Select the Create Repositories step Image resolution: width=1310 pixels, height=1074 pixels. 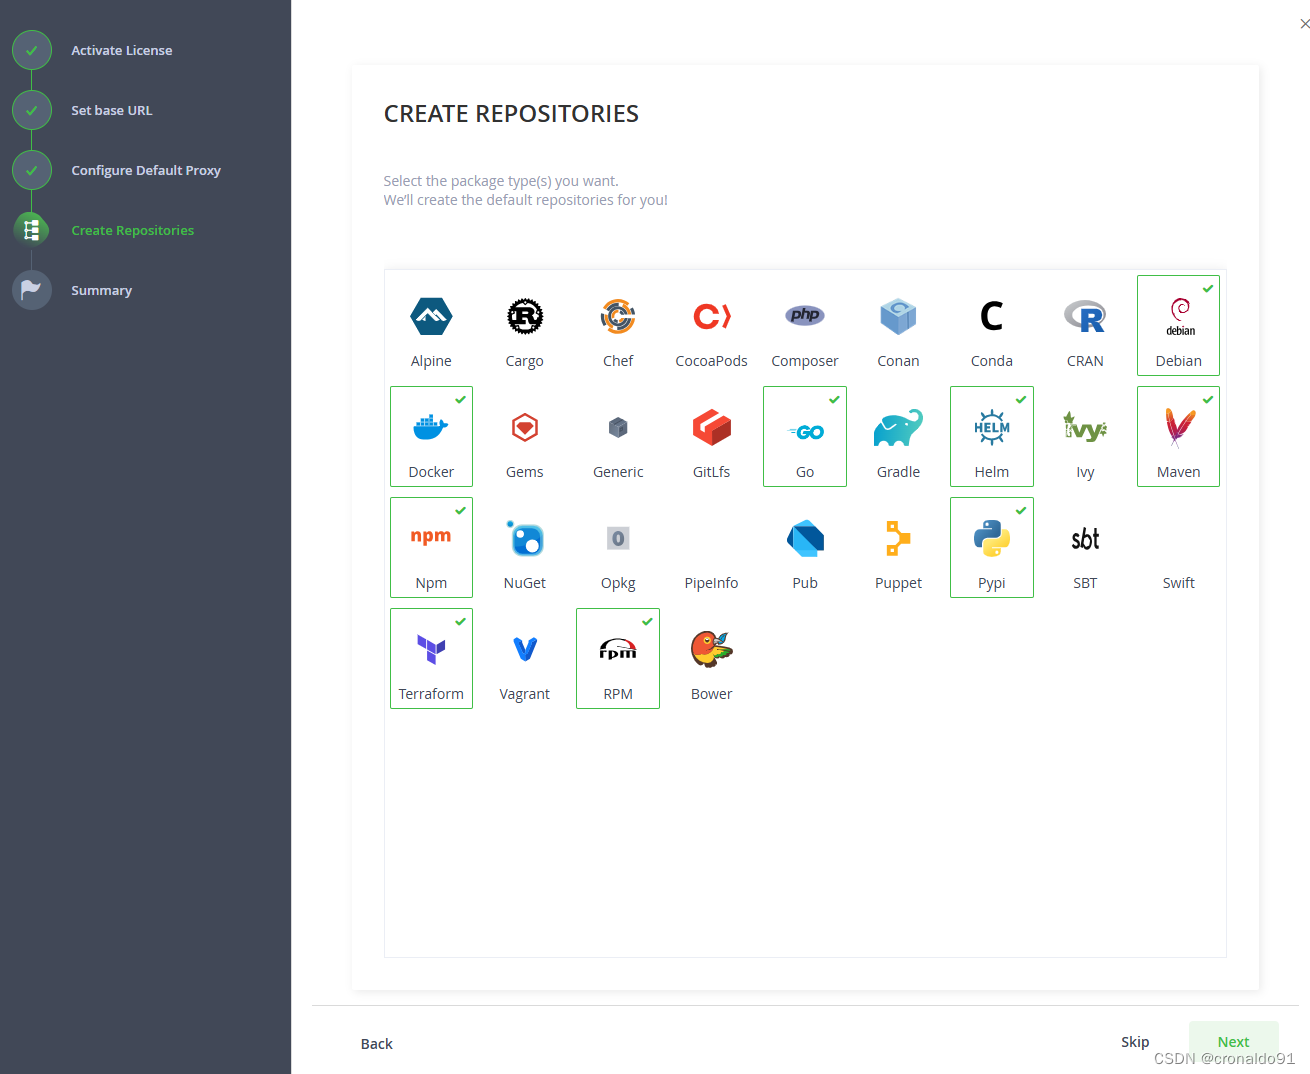tap(133, 230)
